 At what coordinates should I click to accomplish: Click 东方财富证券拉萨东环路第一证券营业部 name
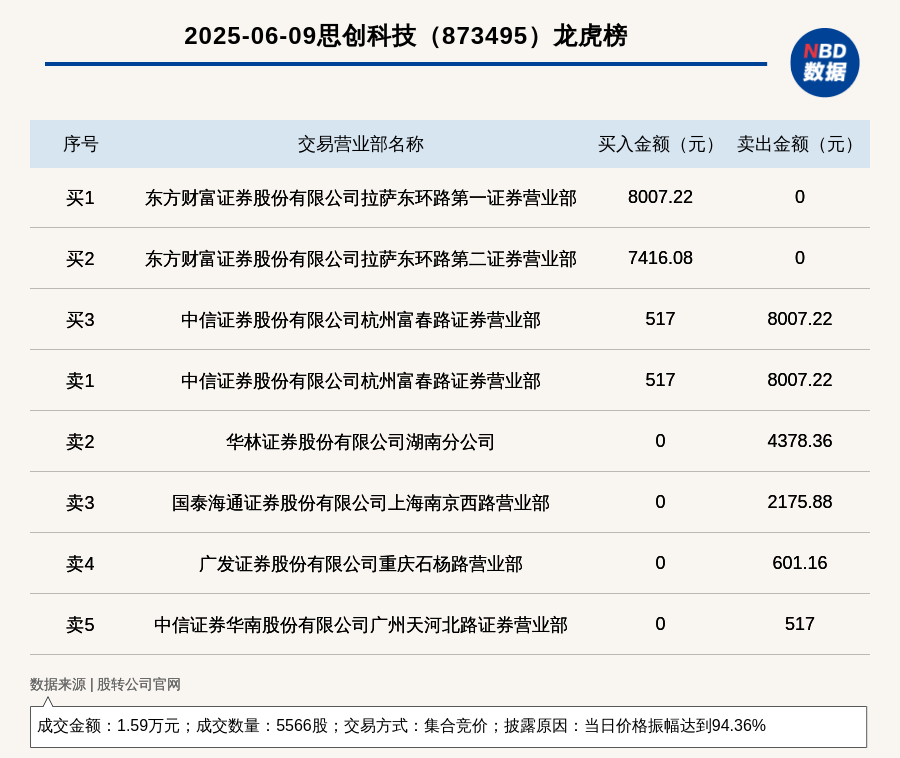360,198
